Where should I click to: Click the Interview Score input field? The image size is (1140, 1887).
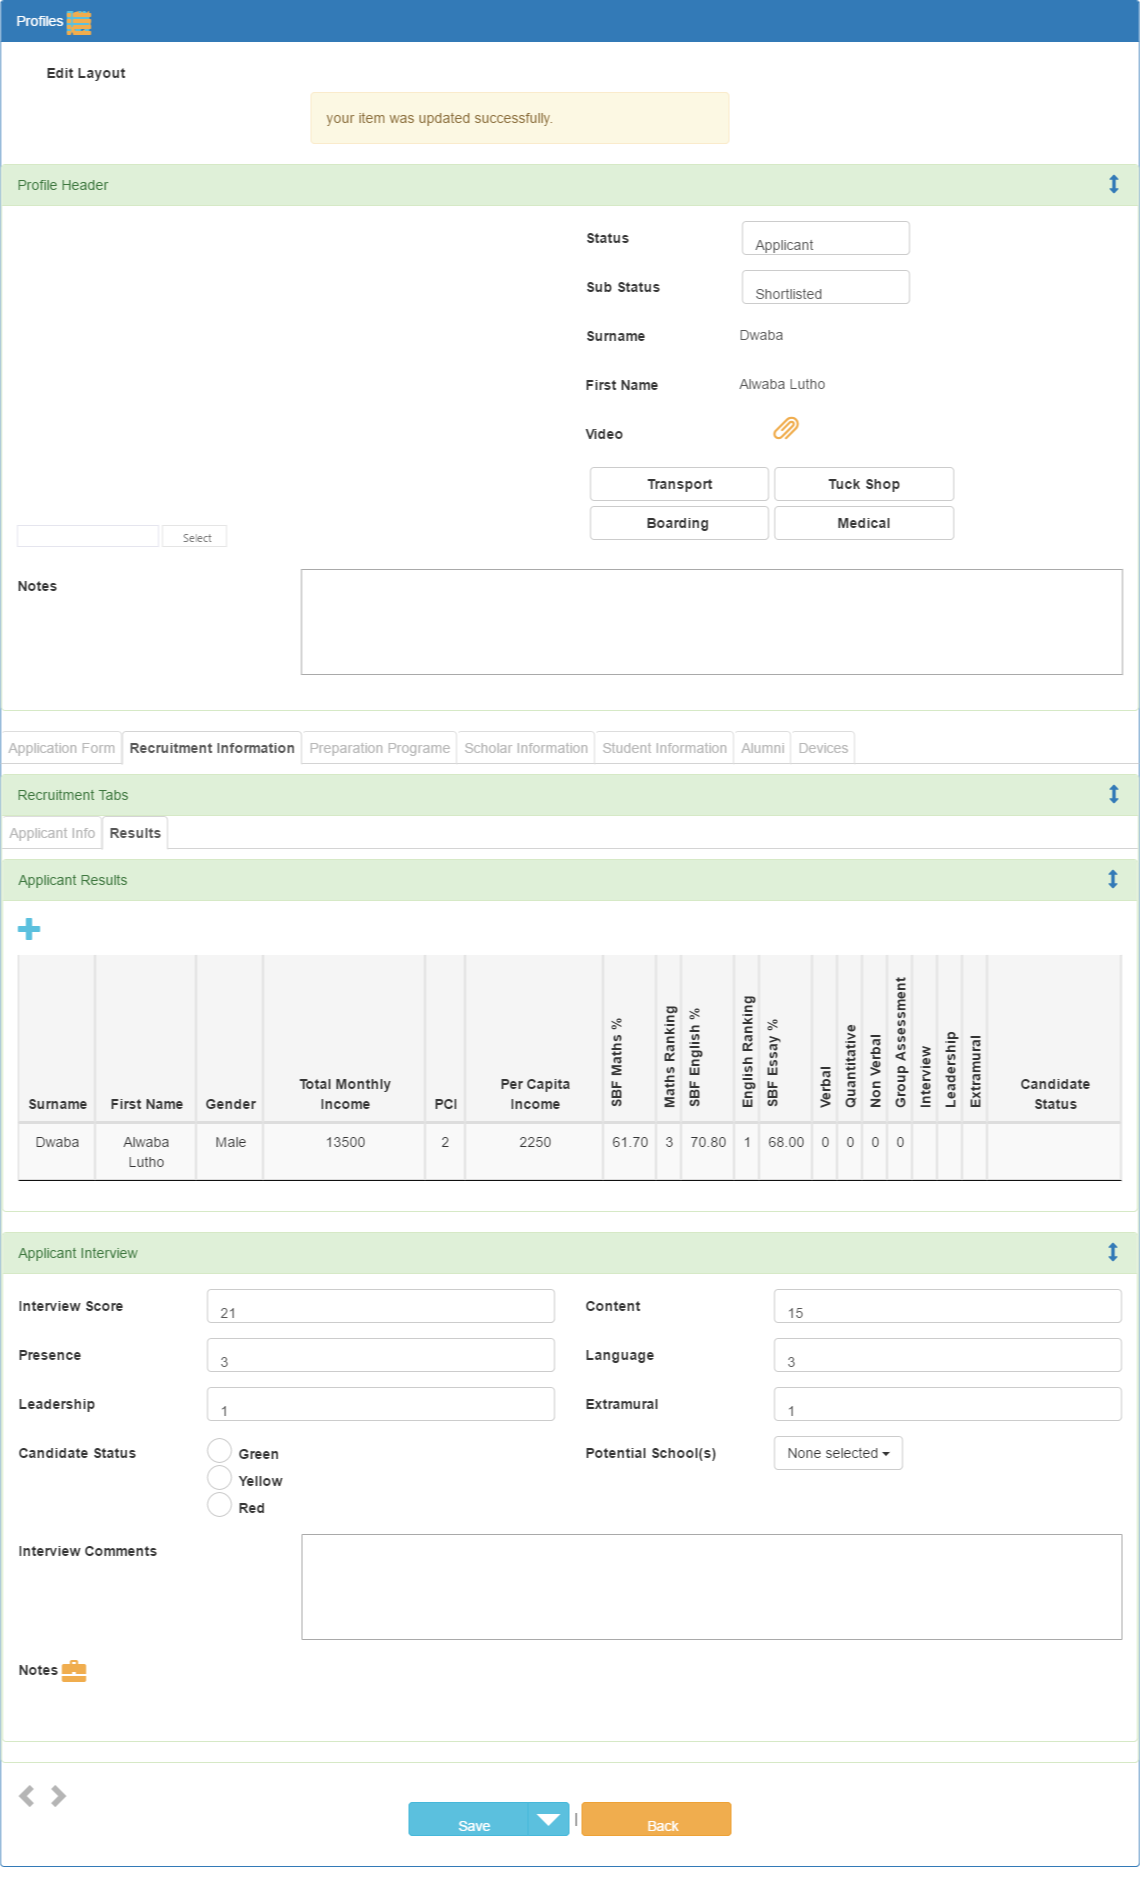381,1306
